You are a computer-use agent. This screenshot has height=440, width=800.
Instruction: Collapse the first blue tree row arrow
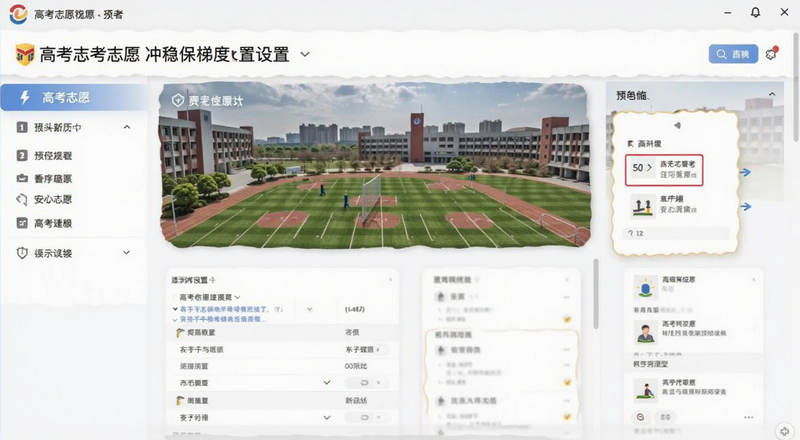pos(175,309)
